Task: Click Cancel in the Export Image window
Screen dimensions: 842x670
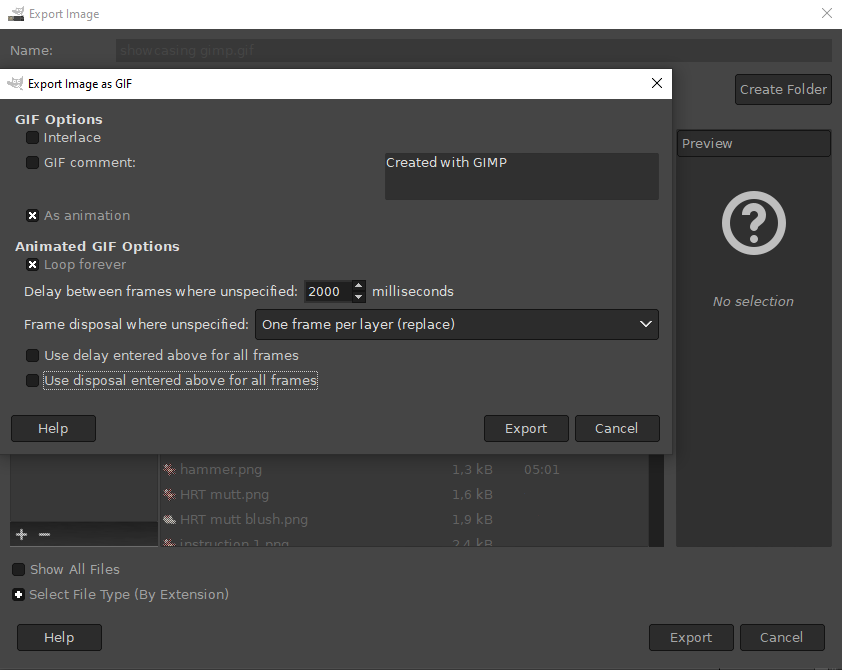Action: coord(782,637)
